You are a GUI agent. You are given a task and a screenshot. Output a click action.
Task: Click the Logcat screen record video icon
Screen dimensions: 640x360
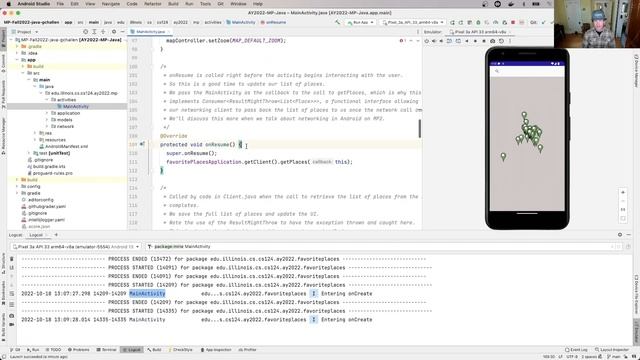tap(11, 324)
